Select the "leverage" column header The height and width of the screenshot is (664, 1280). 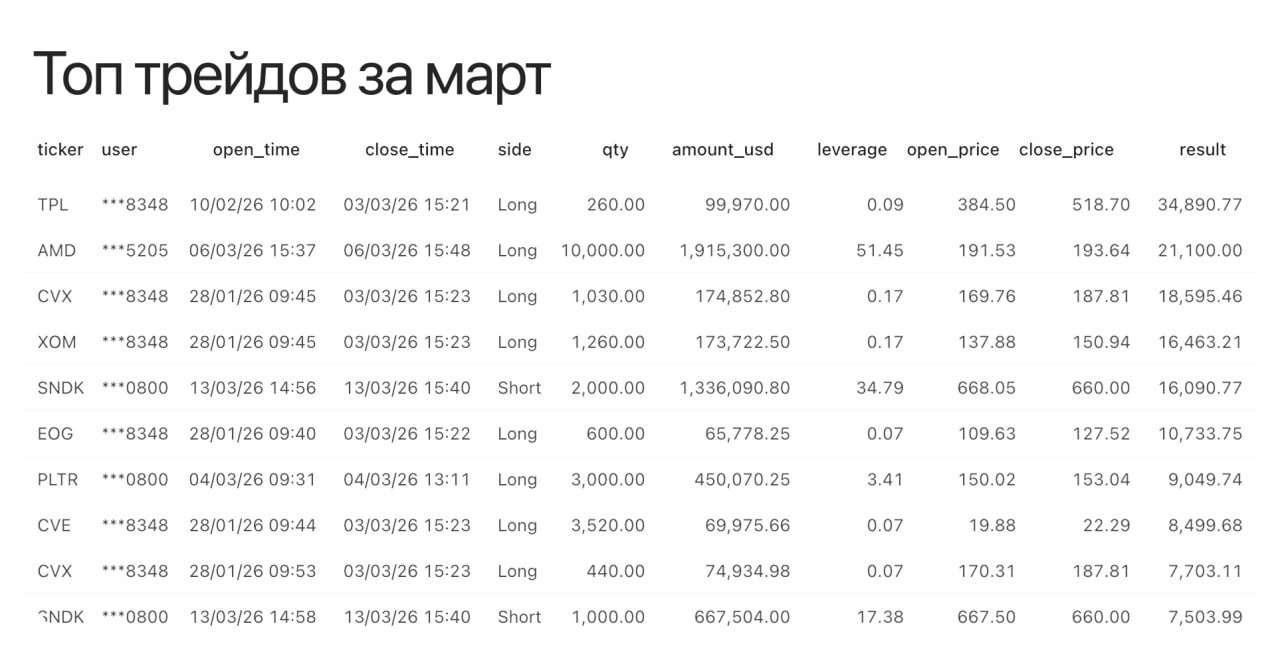(851, 150)
